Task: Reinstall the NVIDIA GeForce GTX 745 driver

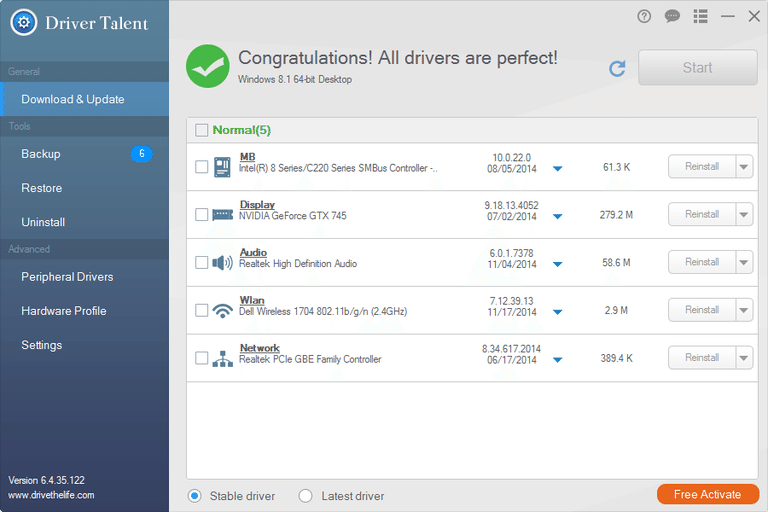Action: (x=702, y=215)
